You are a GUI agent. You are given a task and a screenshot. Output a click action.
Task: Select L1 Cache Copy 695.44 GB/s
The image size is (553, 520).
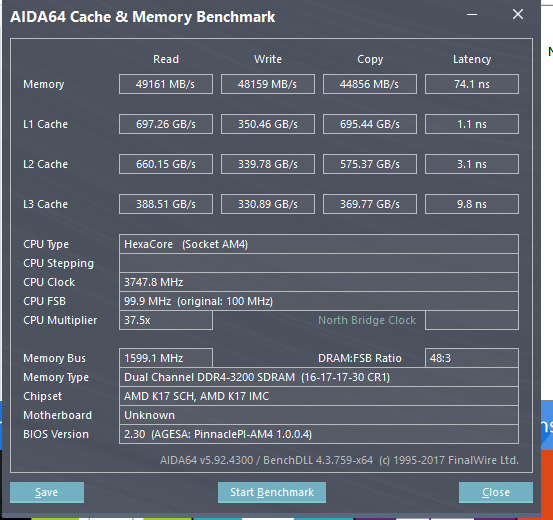[x=370, y=124]
